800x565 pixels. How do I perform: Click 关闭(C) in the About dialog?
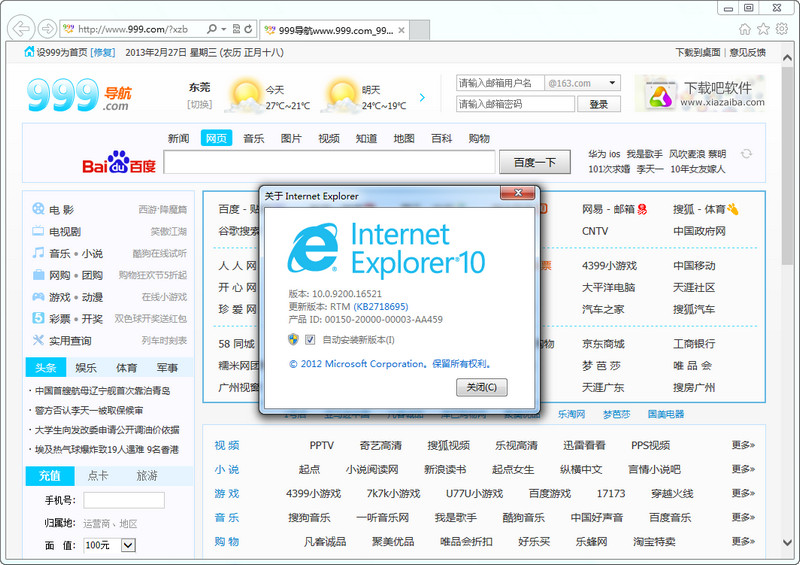pos(482,387)
